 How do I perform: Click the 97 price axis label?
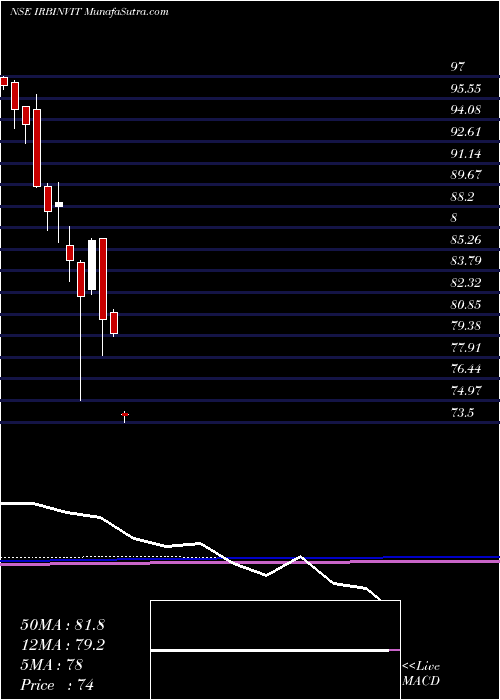pyautogui.click(x=458, y=67)
